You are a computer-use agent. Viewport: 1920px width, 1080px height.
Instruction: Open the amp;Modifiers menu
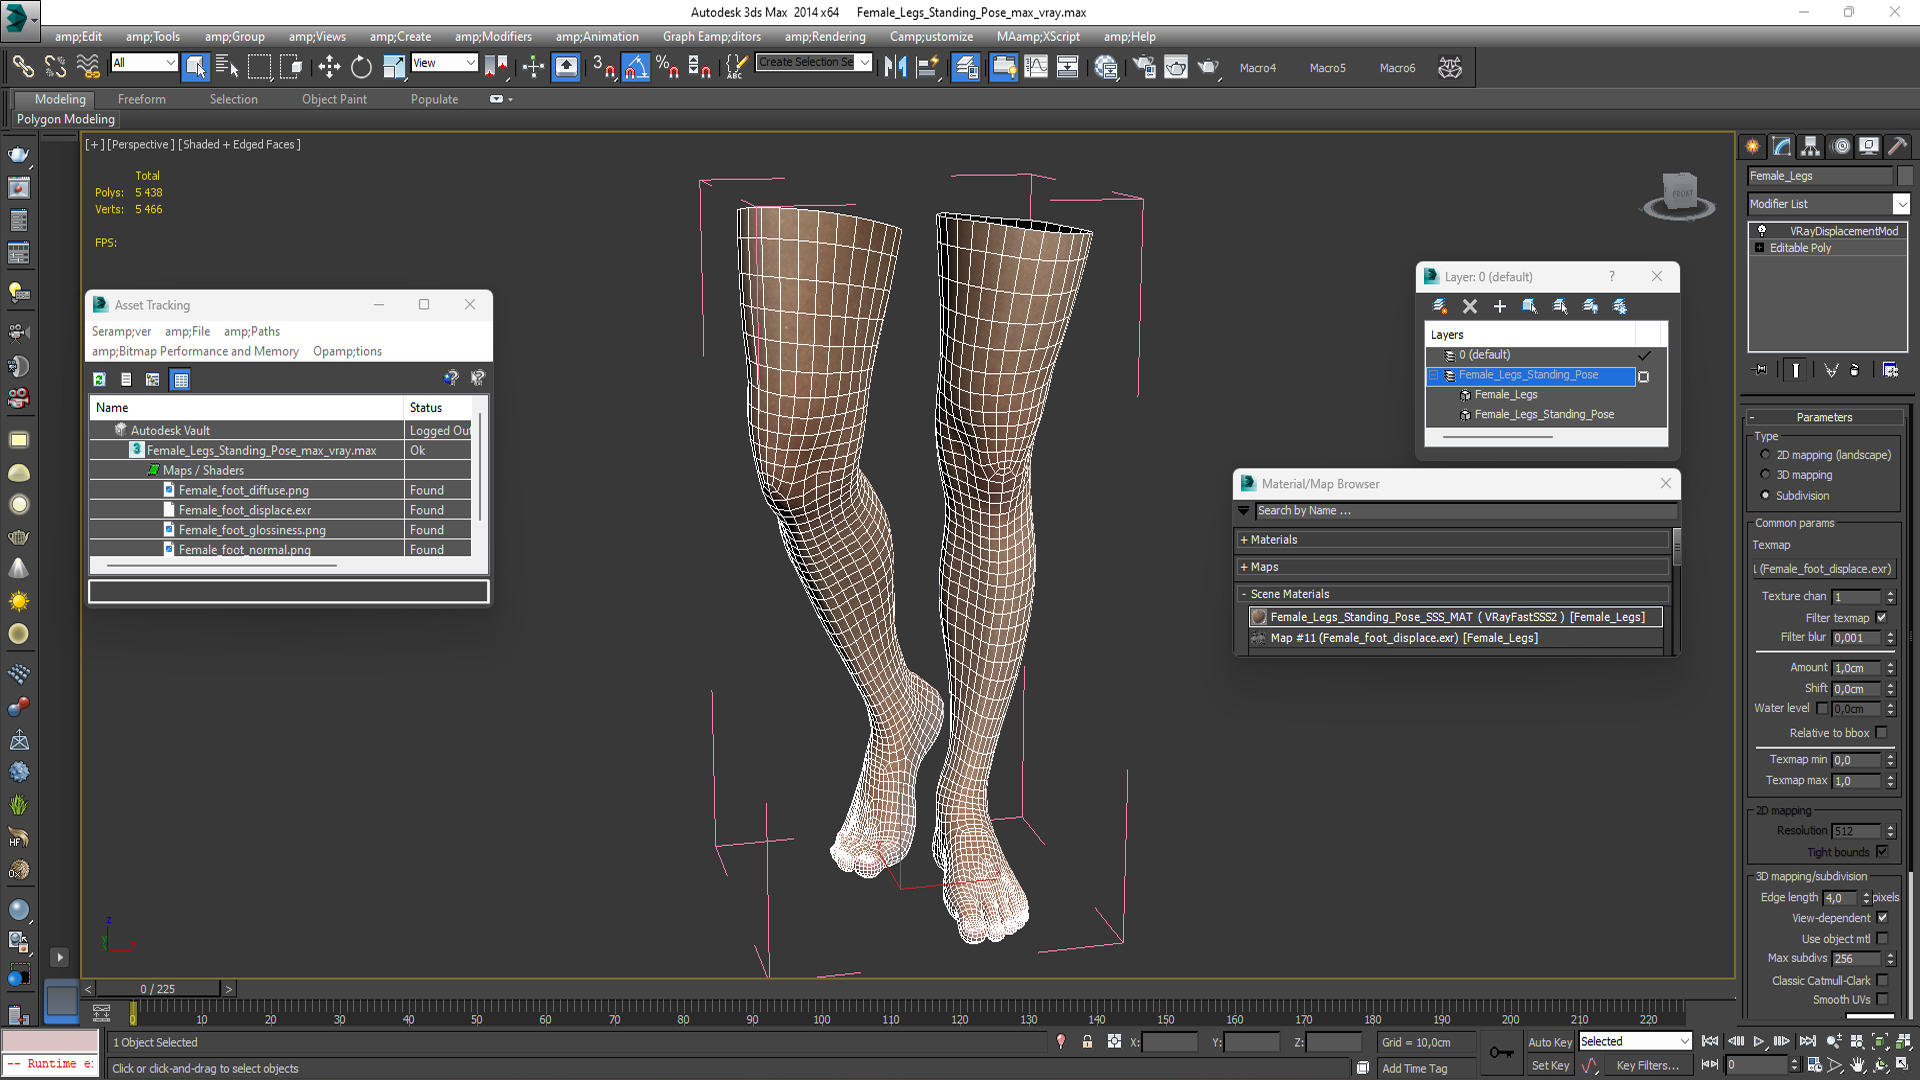coord(493,37)
